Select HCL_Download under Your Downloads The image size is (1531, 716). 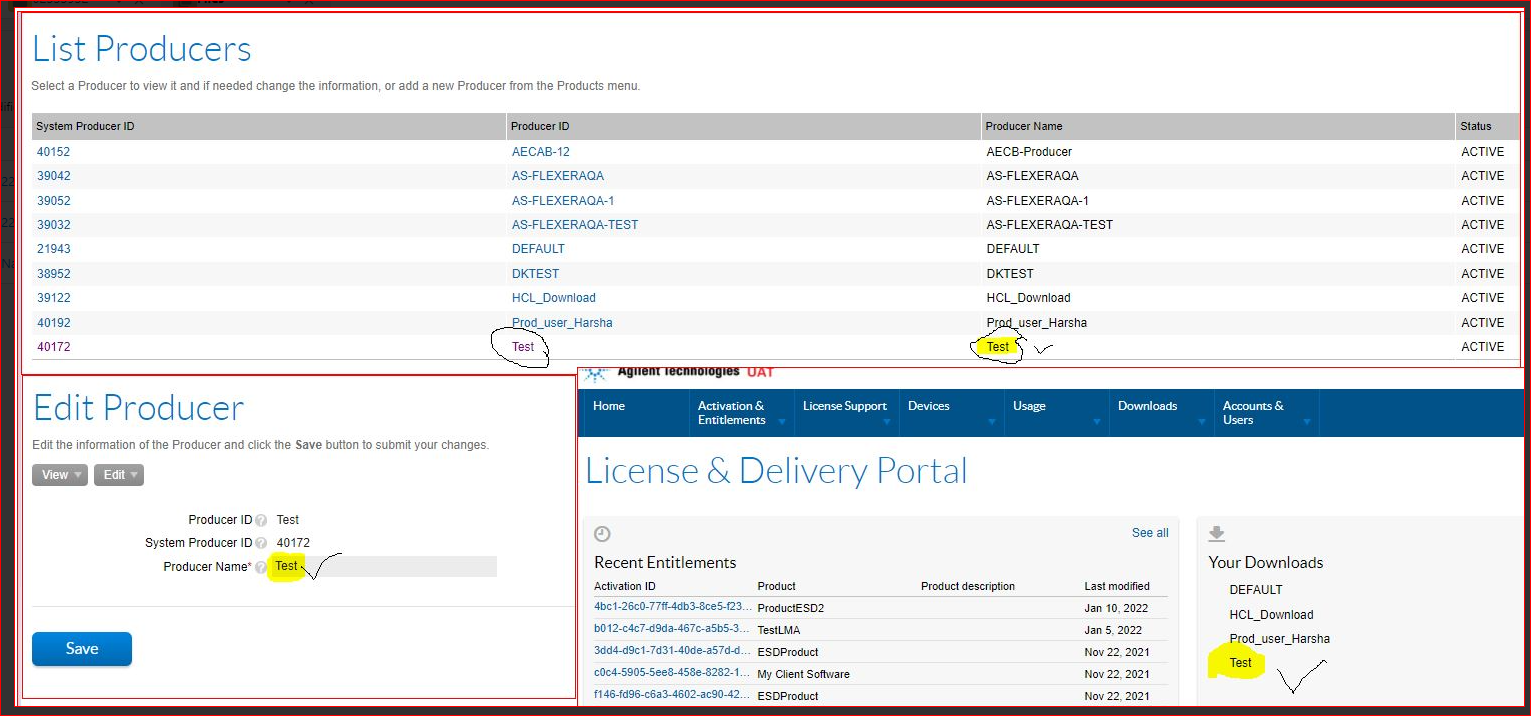1272,615
